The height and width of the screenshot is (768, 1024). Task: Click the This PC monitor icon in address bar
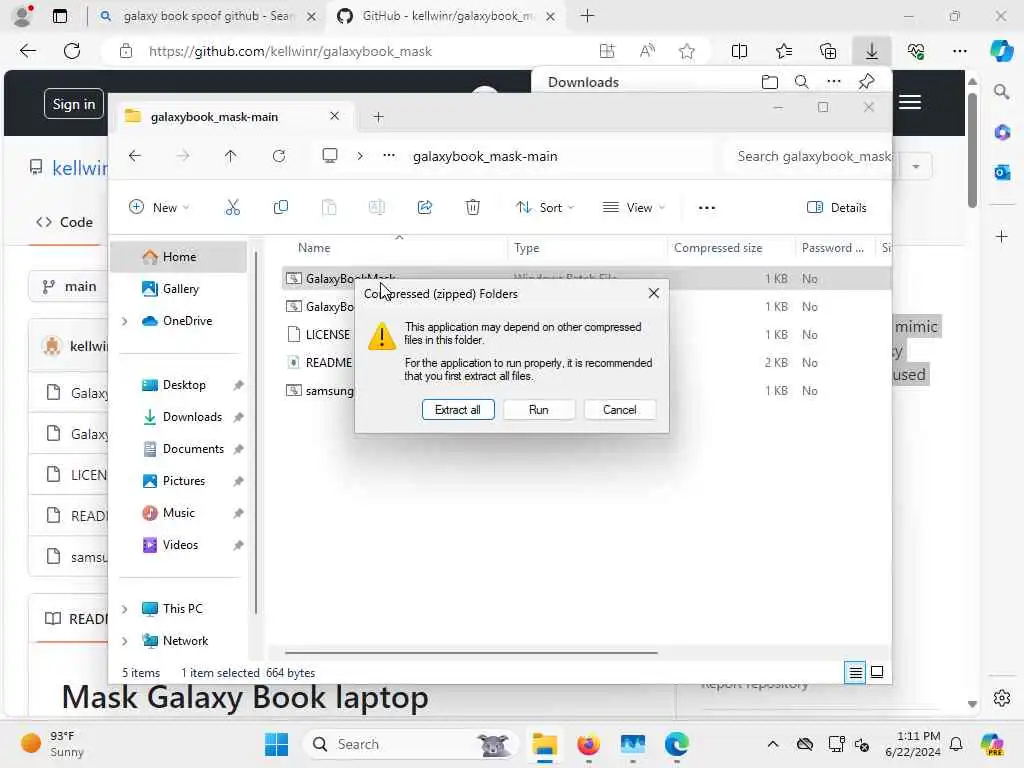click(x=330, y=156)
